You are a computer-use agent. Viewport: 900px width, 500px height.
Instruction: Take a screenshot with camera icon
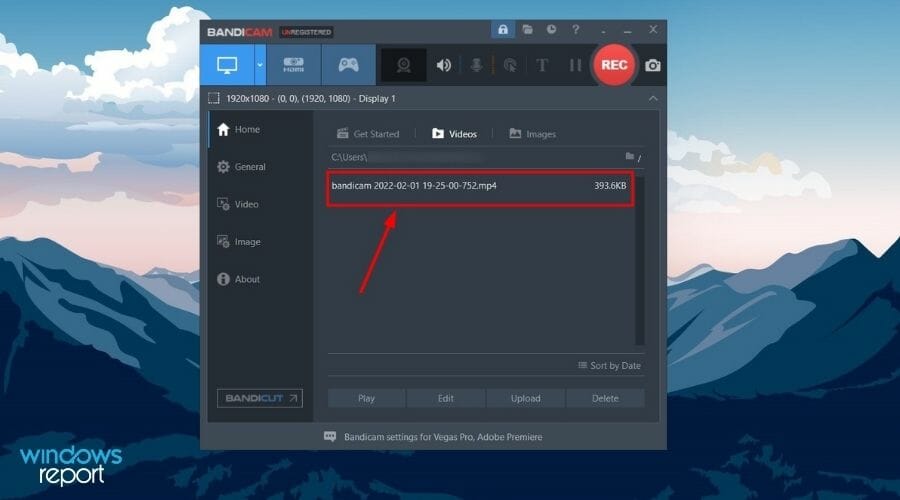(x=653, y=65)
